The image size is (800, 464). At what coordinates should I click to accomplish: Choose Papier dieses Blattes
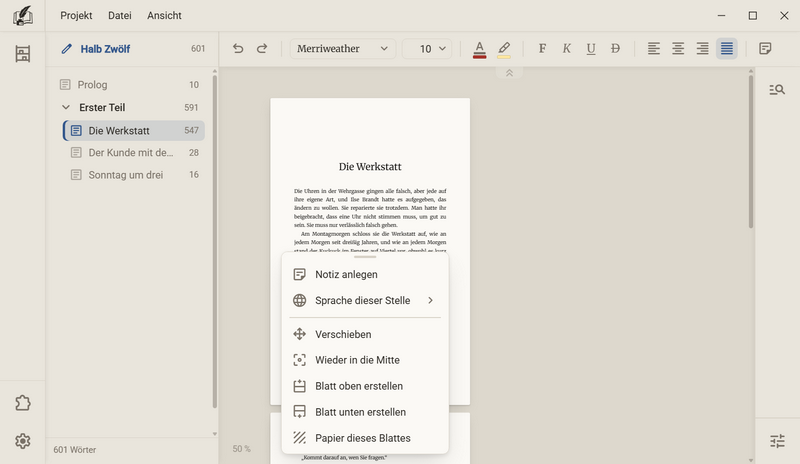pyautogui.click(x=365, y=438)
